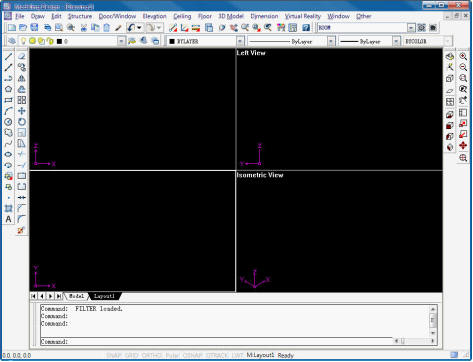Select the Ellipse draw tool

[8, 154]
